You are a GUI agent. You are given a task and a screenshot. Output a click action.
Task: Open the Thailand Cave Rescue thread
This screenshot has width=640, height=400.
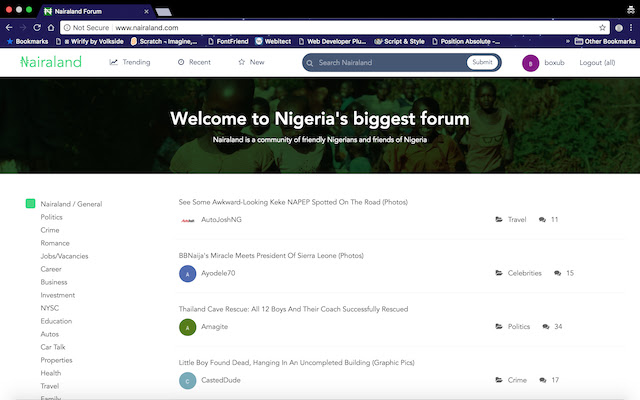(293, 309)
